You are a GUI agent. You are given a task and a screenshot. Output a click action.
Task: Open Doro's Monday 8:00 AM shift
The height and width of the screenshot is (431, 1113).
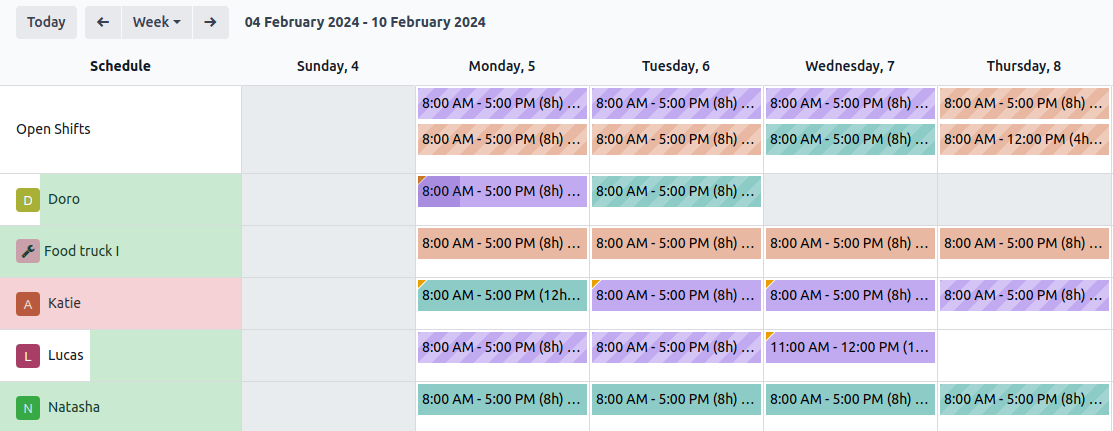[502, 191]
